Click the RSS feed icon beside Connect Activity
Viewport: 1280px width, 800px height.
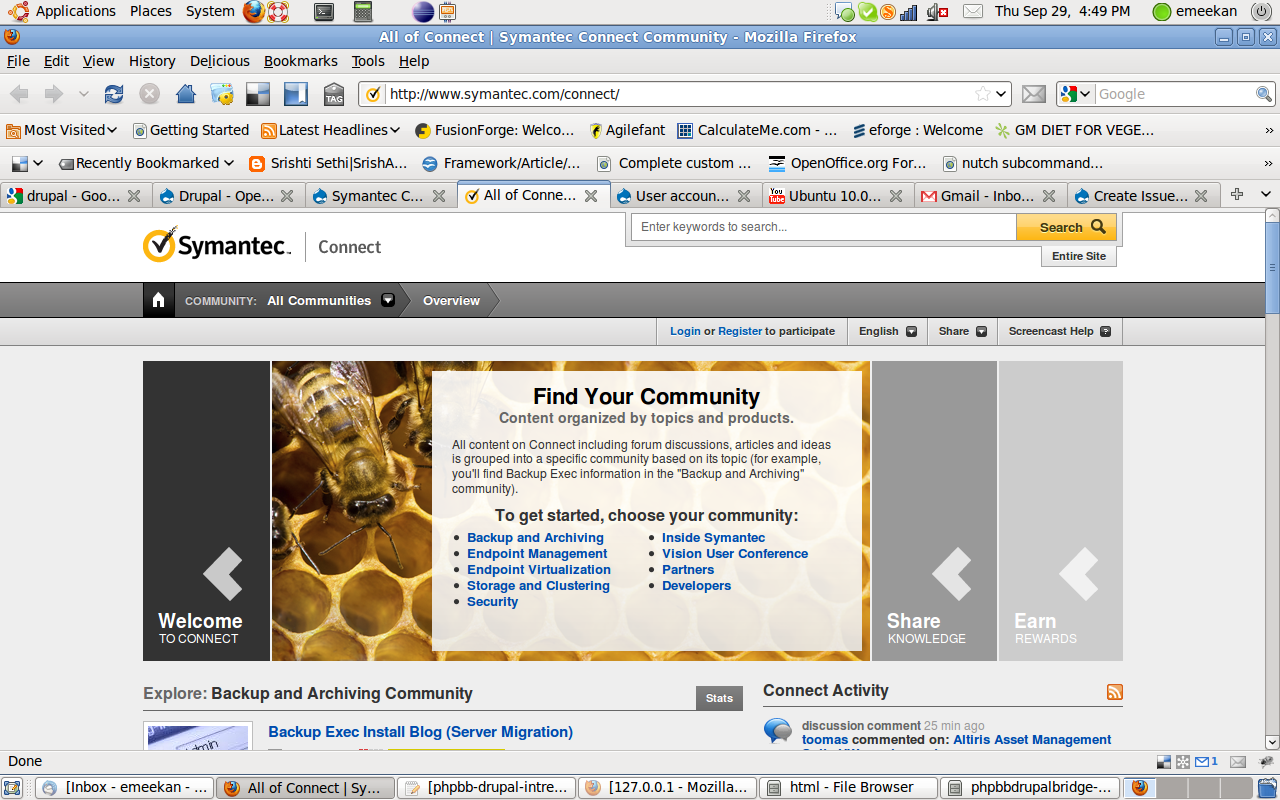[1115, 692]
